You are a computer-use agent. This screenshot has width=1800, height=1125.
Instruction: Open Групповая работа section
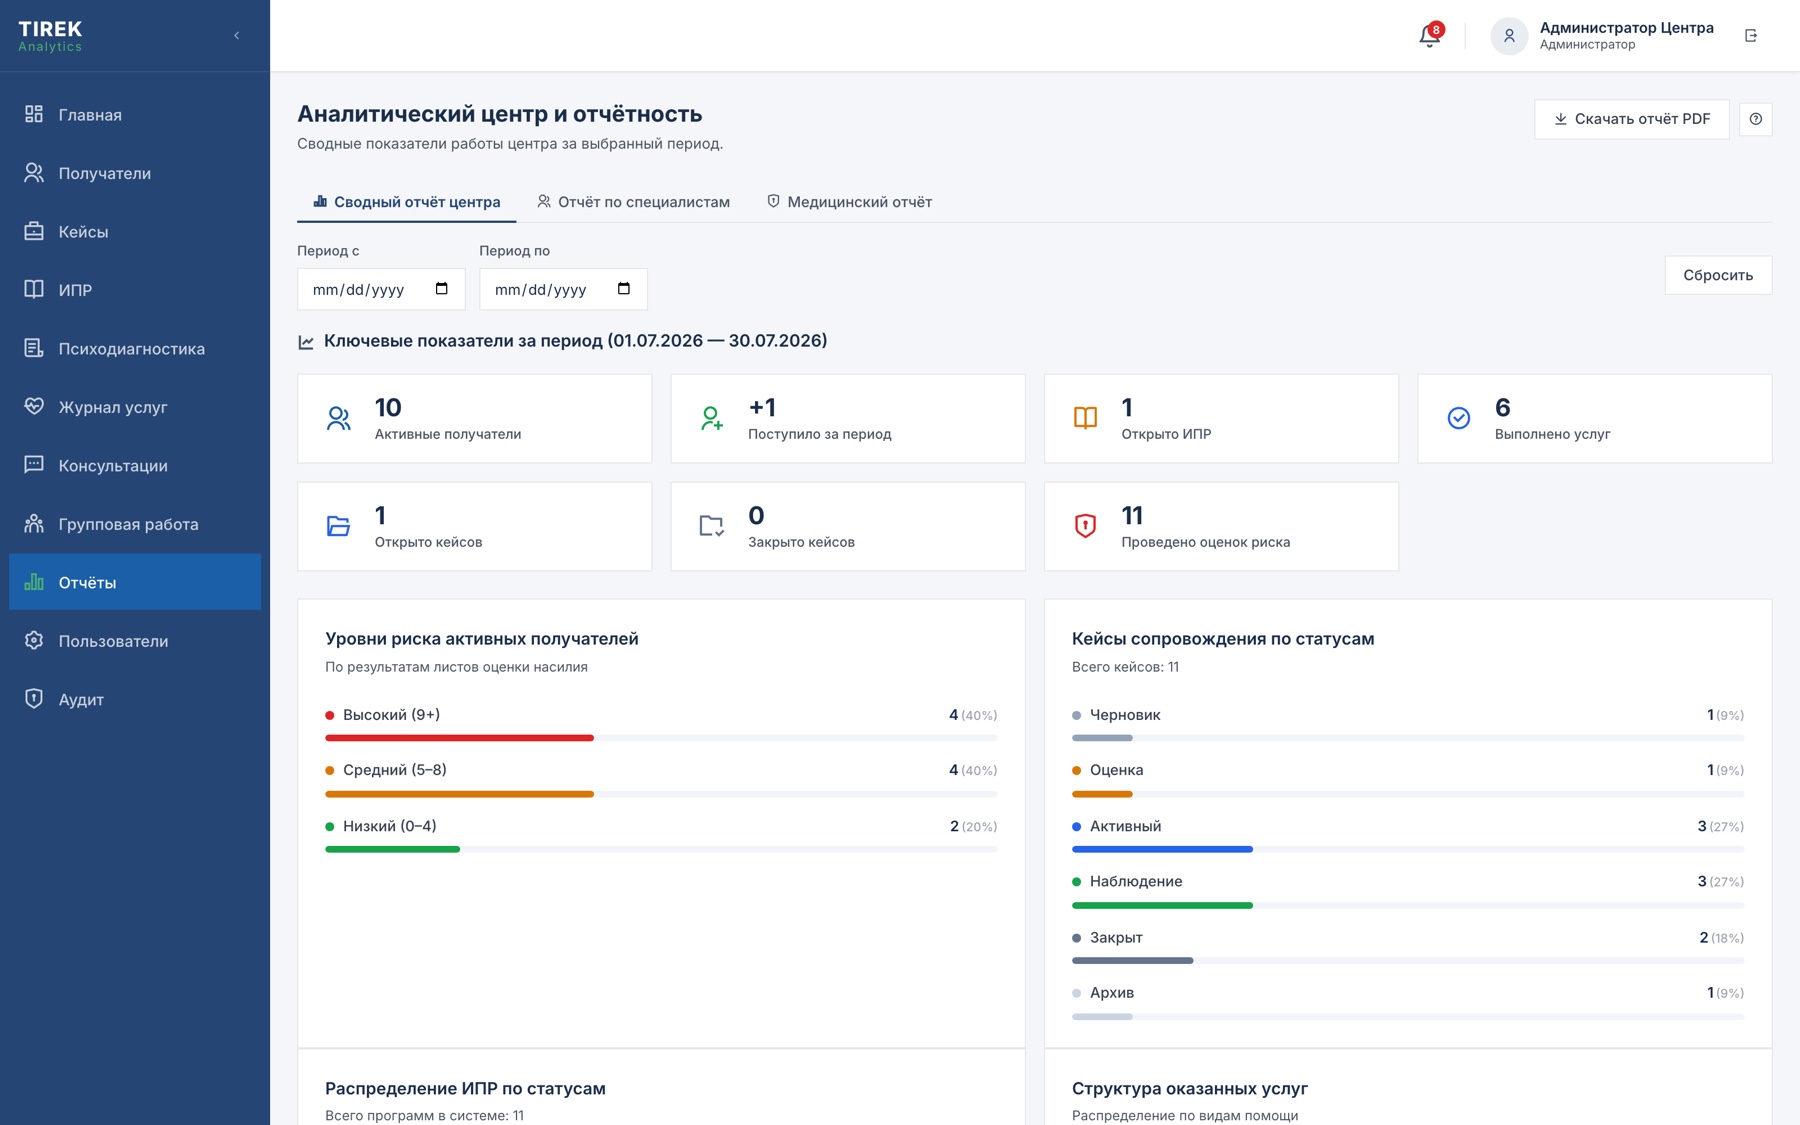coord(135,524)
